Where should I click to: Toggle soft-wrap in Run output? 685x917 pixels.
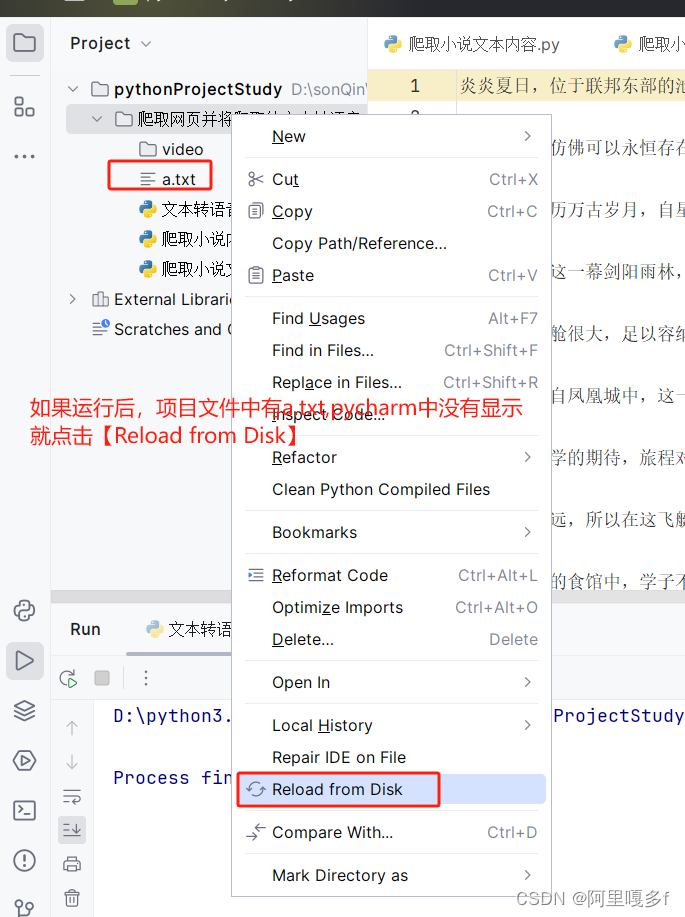click(x=72, y=797)
